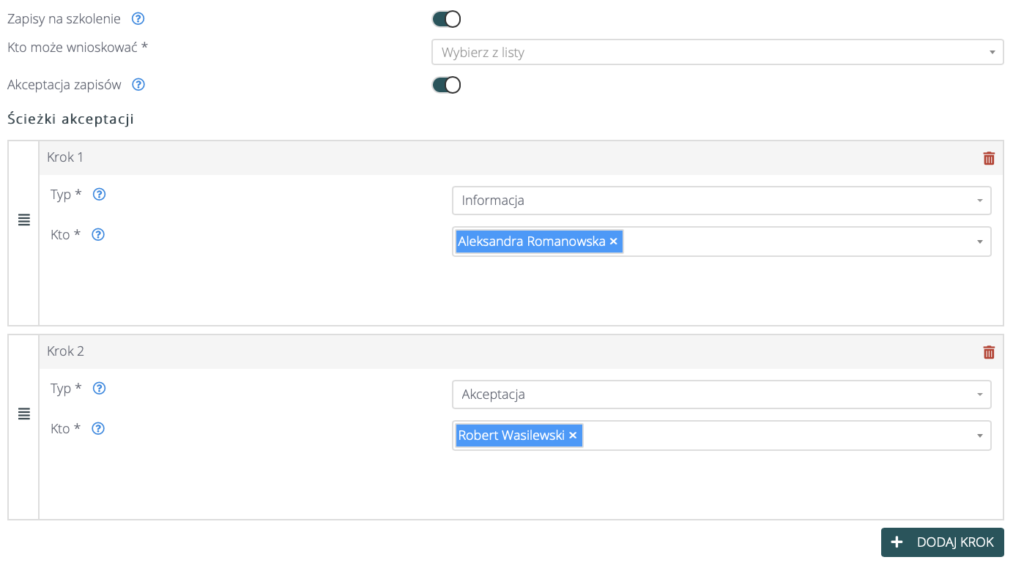Image resolution: width=1024 pixels, height=568 pixels.
Task: Click drag handle icon for Krok 1
Action: point(24,220)
